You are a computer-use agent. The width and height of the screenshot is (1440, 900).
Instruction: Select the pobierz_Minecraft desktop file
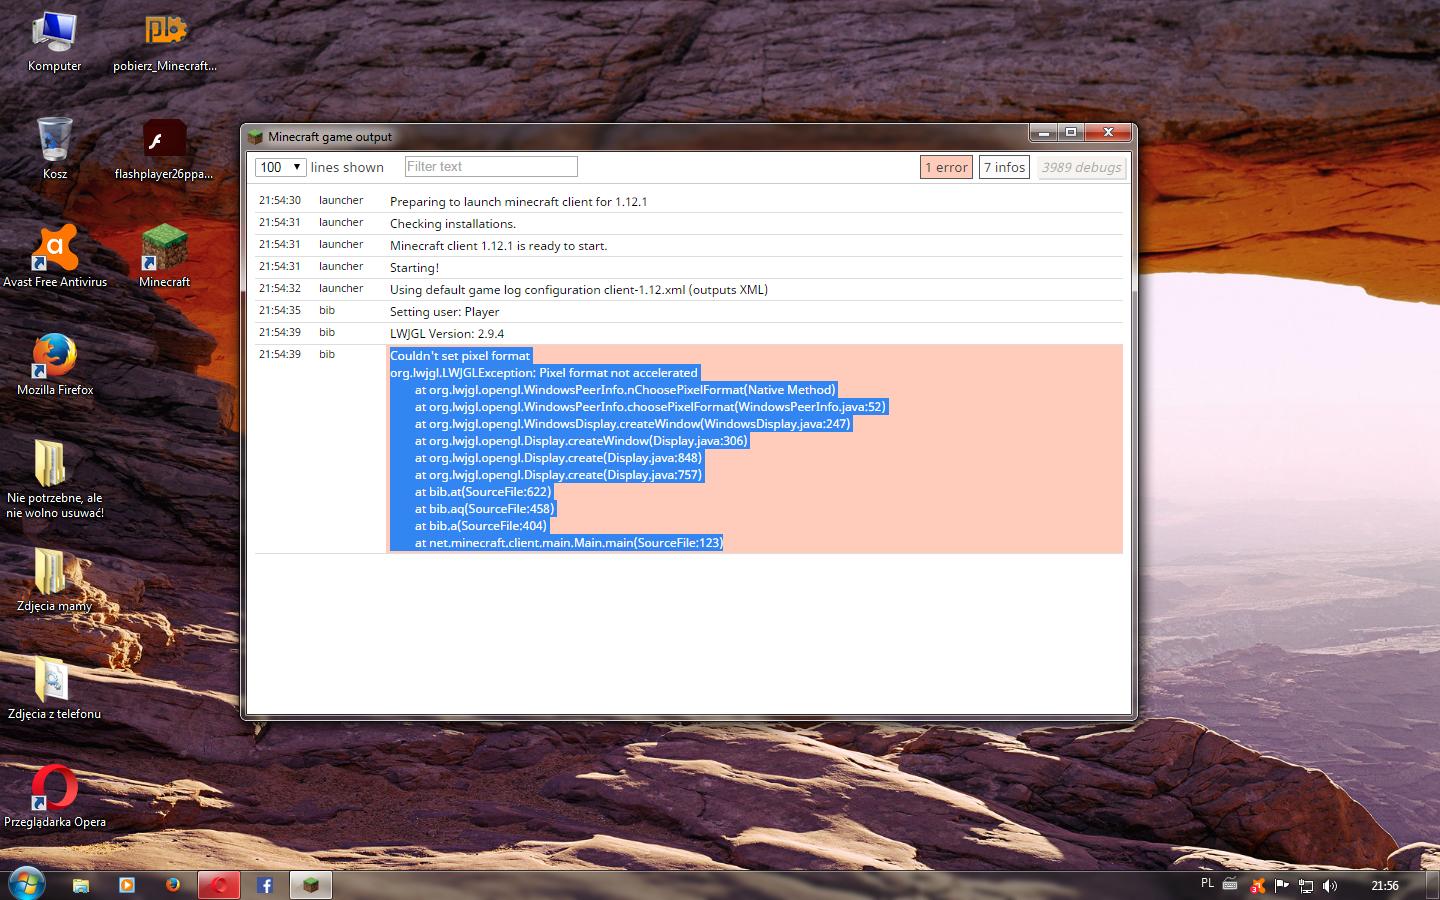click(x=164, y=39)
